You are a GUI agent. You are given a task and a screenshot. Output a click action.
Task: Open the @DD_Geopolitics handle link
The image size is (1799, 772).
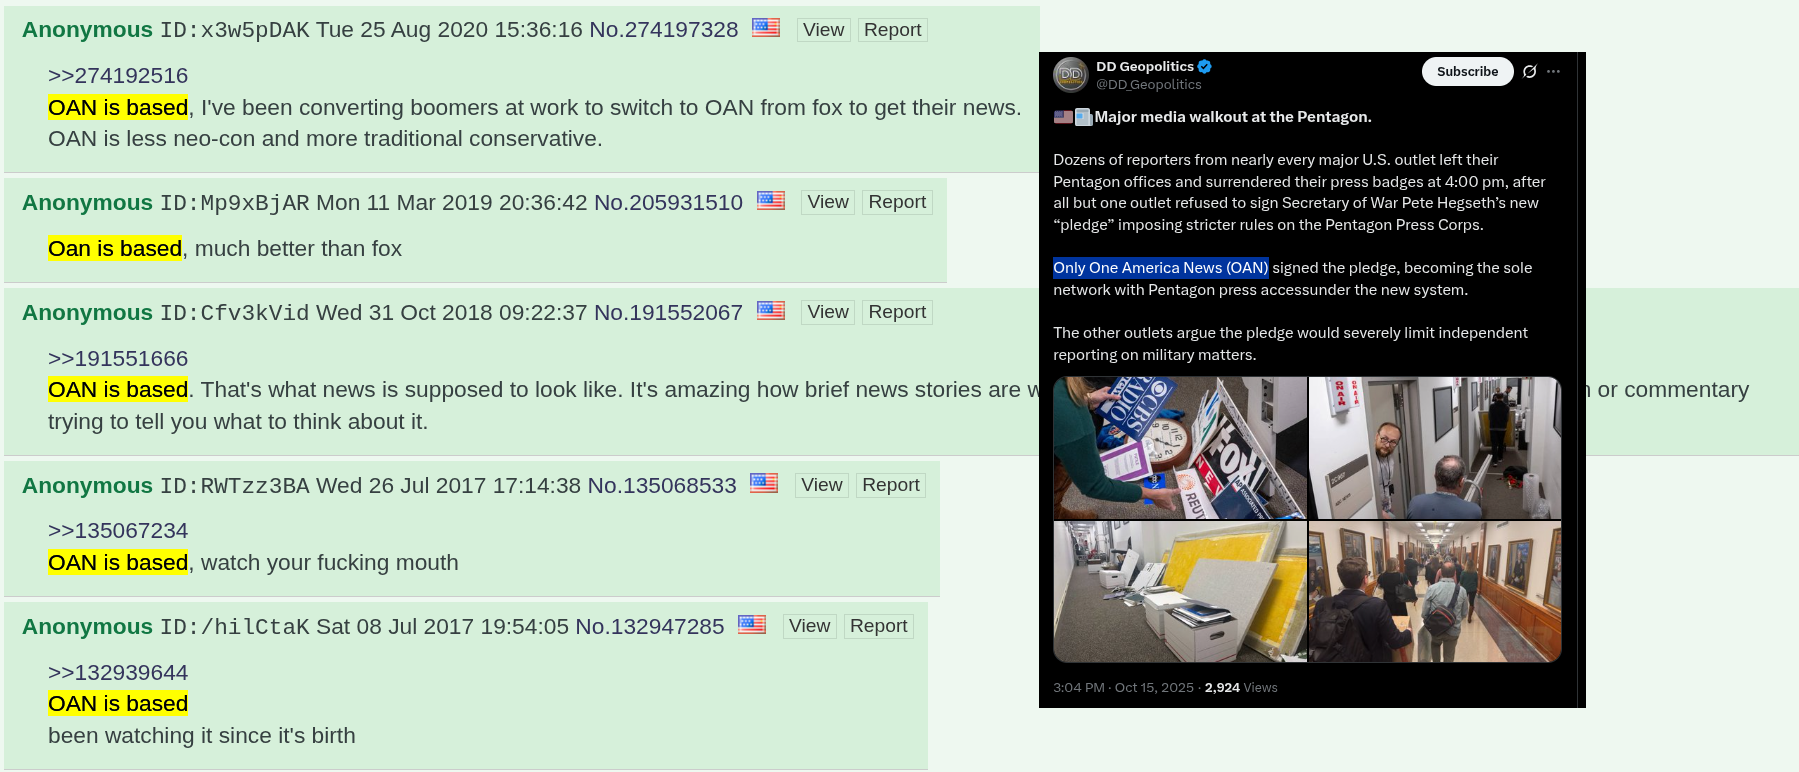1149,85
